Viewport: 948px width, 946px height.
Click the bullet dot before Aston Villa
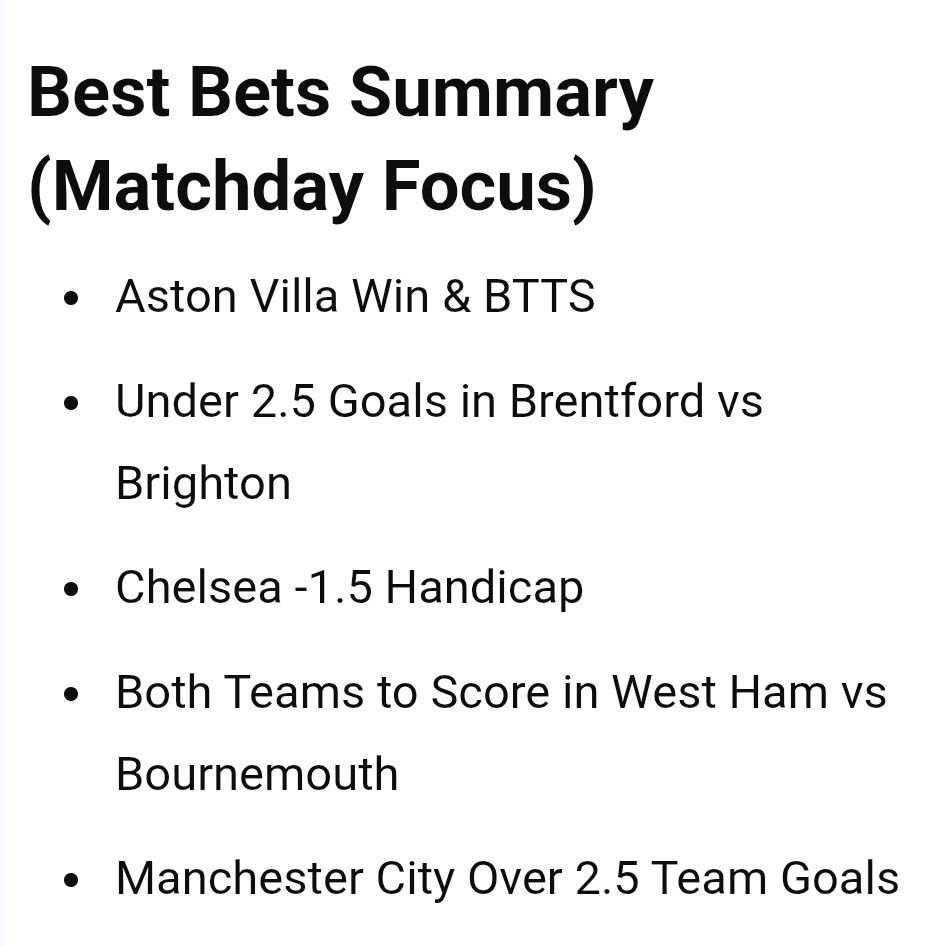70,298
